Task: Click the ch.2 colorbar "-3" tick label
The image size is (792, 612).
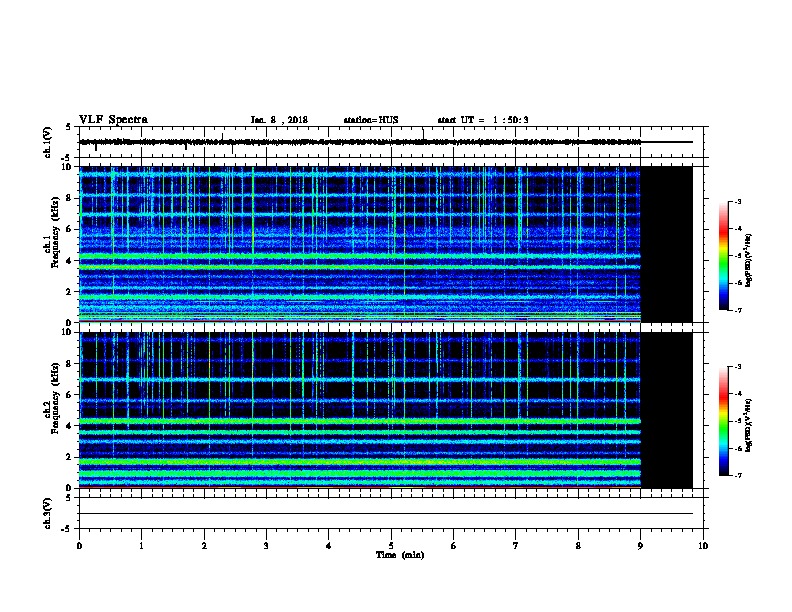Action: coord(738,367)
